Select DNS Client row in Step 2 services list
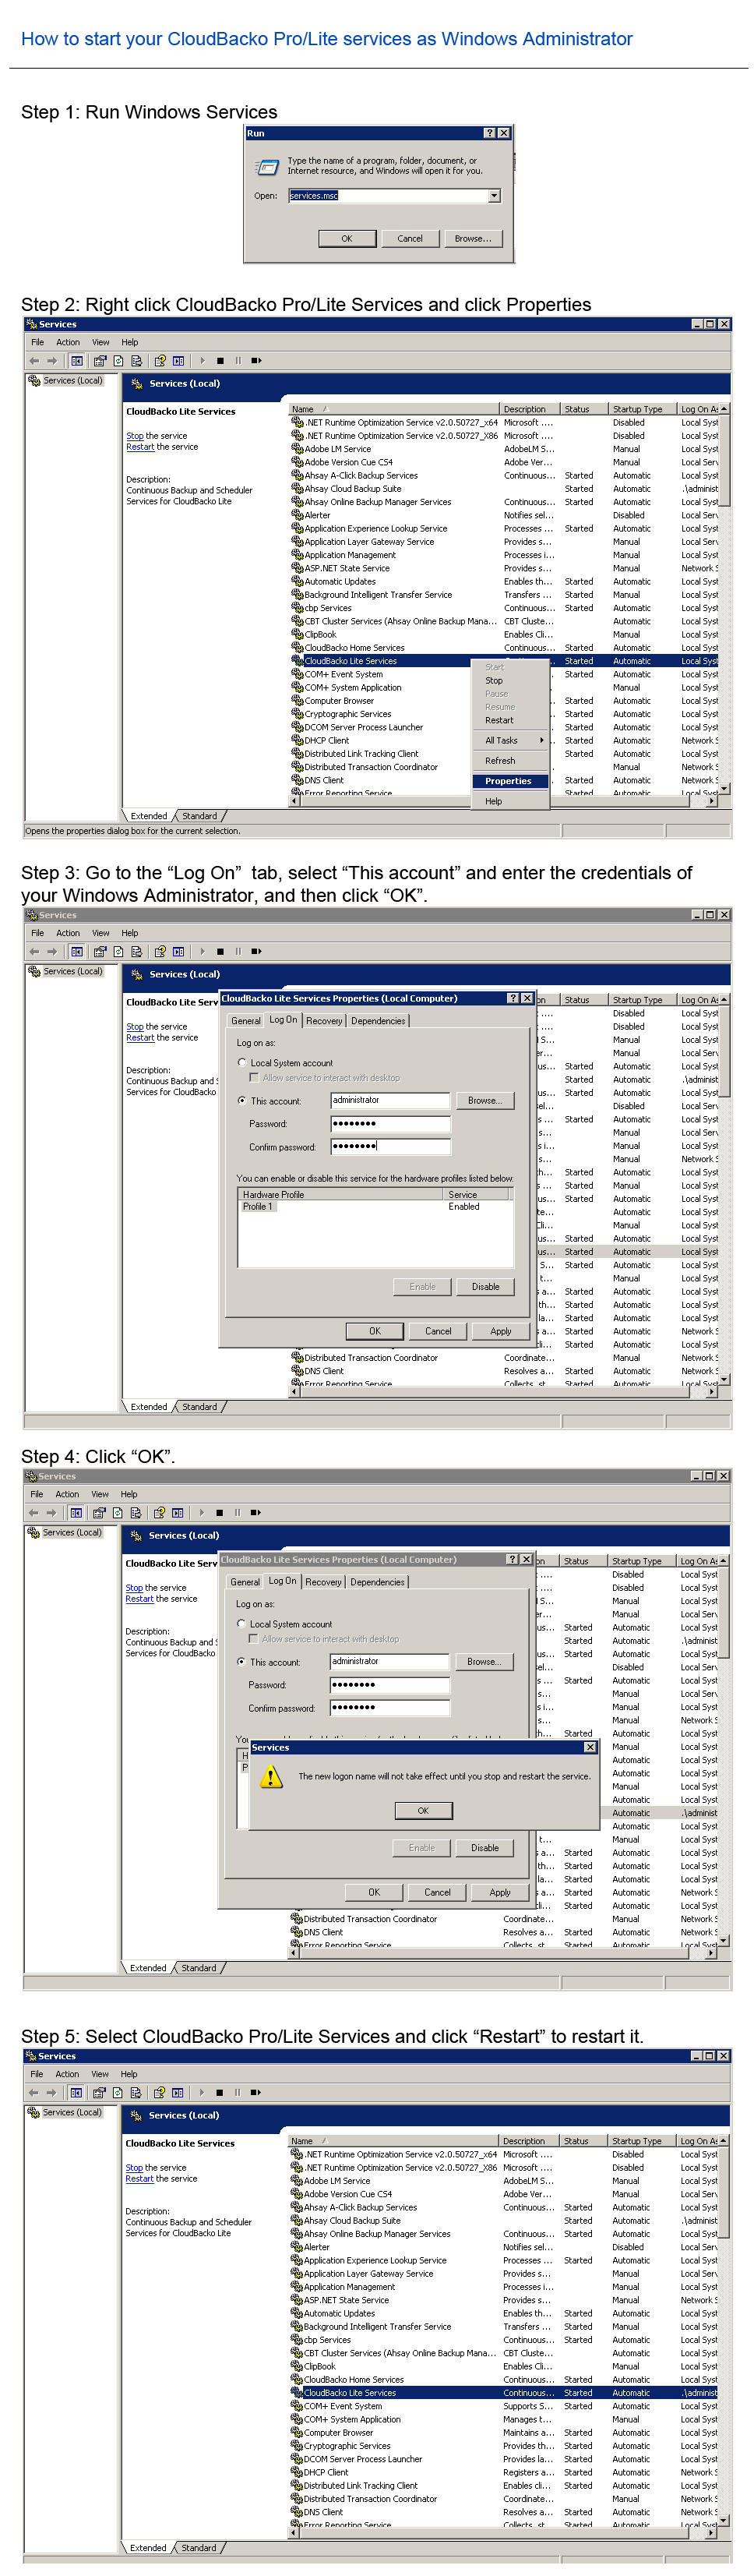This screenshot has height=2576, width=754. [x=504, y=780]
